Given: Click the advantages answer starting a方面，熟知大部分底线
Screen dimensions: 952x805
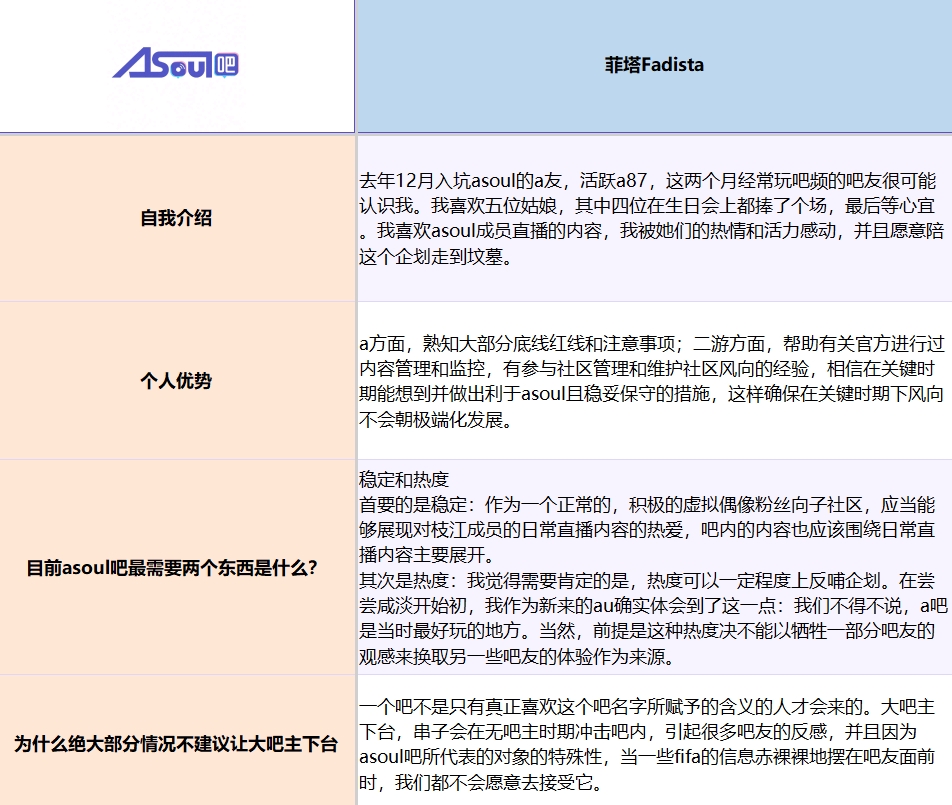Looking at the screenshot, I should pyautogui.click(x=652, y=381).
